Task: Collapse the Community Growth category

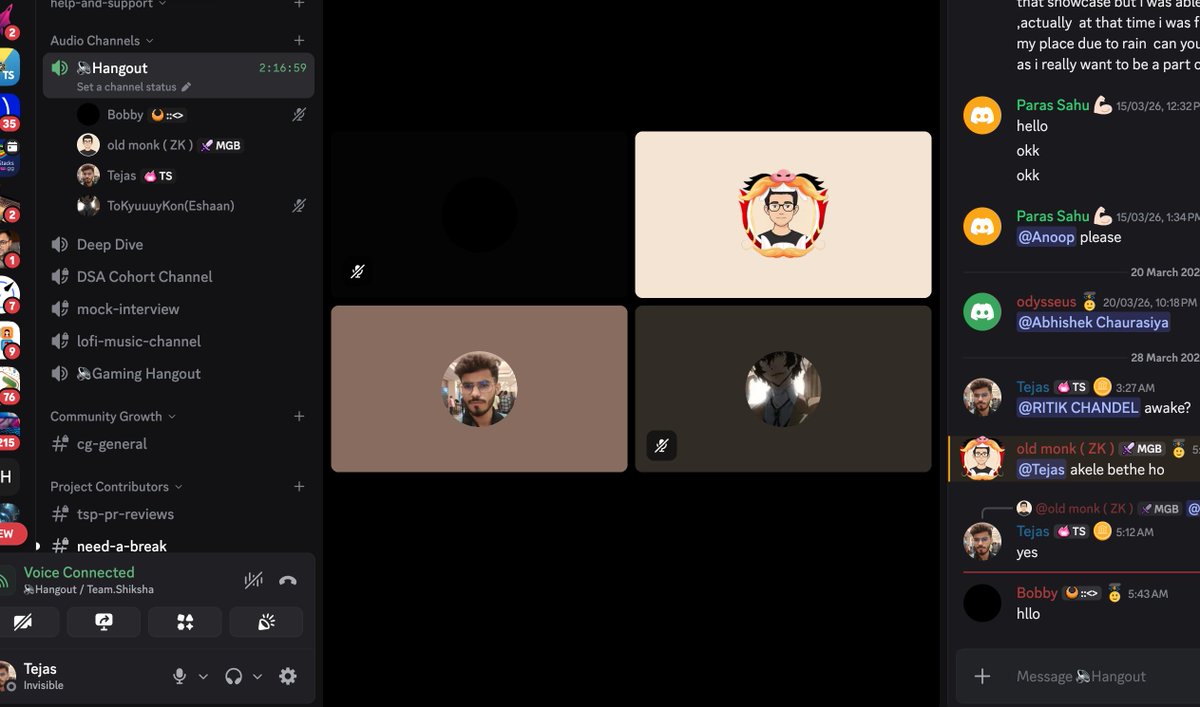Action: pos(113,416)
